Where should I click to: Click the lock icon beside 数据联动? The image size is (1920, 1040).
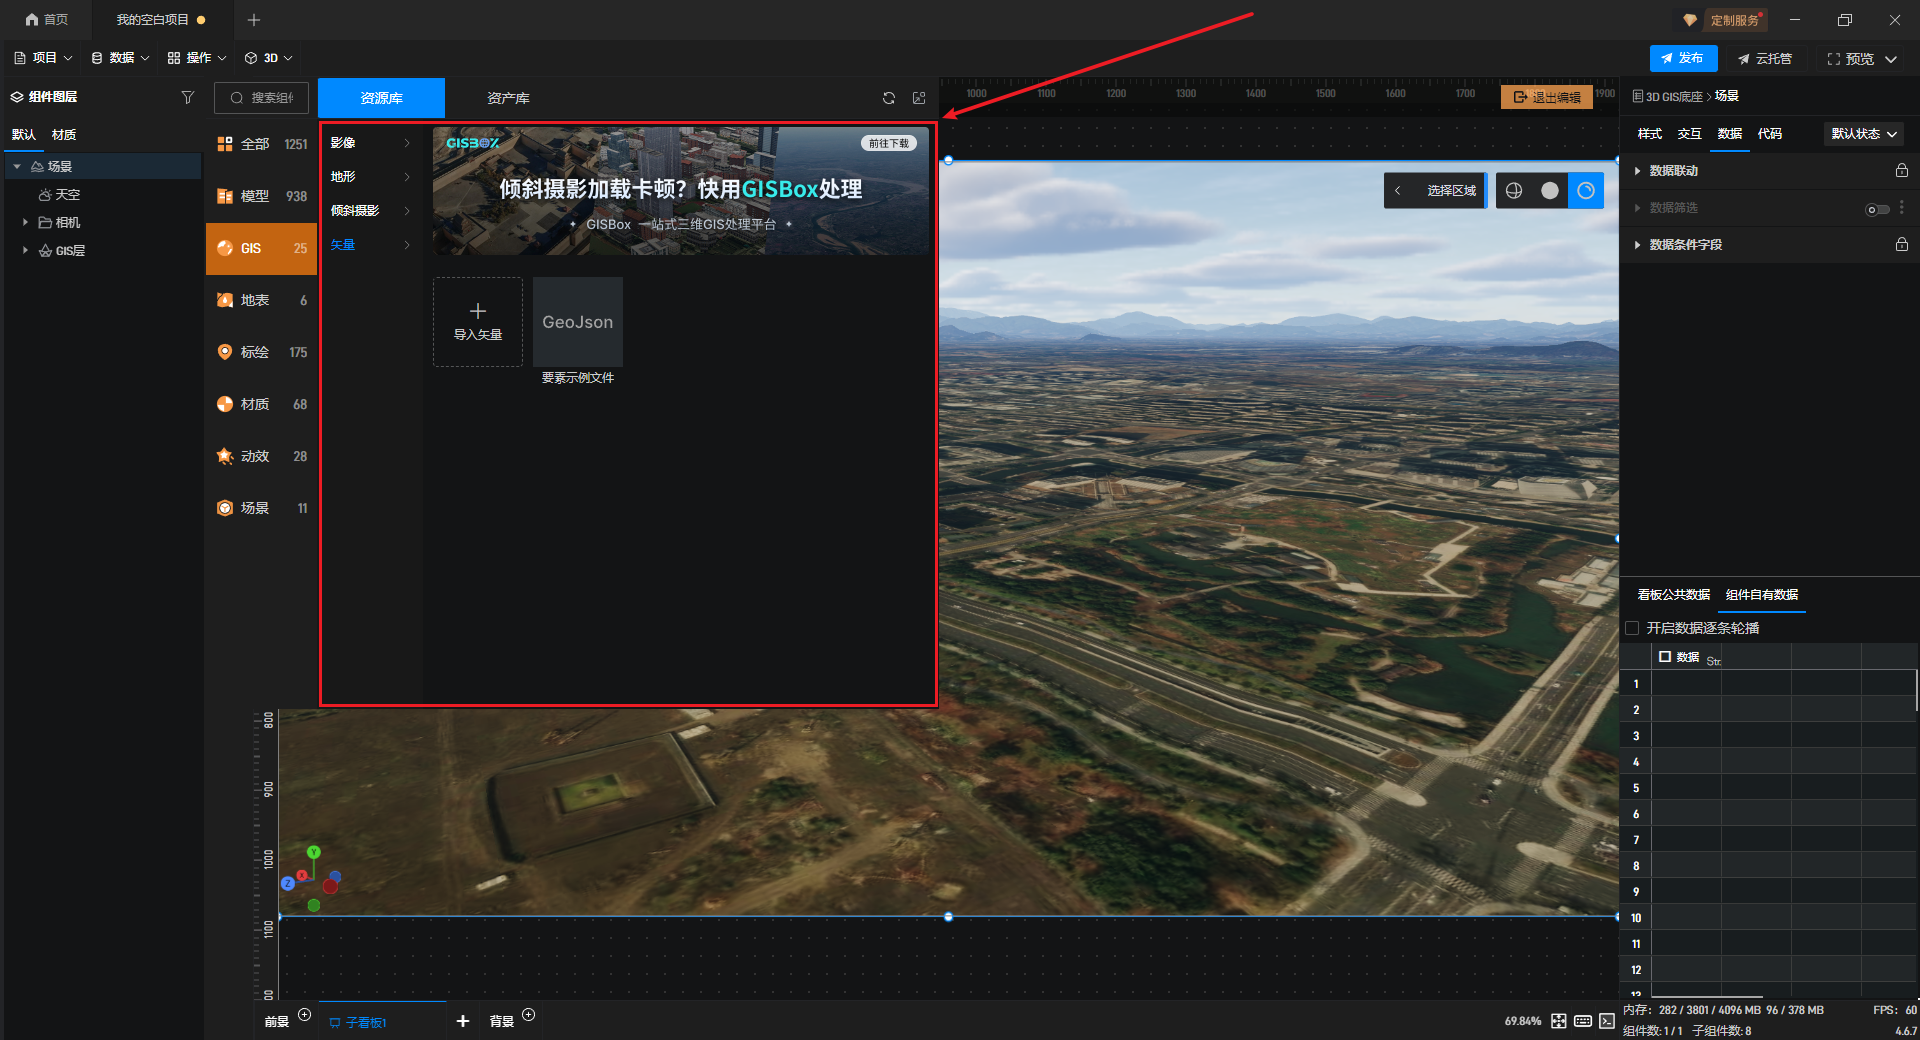[1901, 171]
